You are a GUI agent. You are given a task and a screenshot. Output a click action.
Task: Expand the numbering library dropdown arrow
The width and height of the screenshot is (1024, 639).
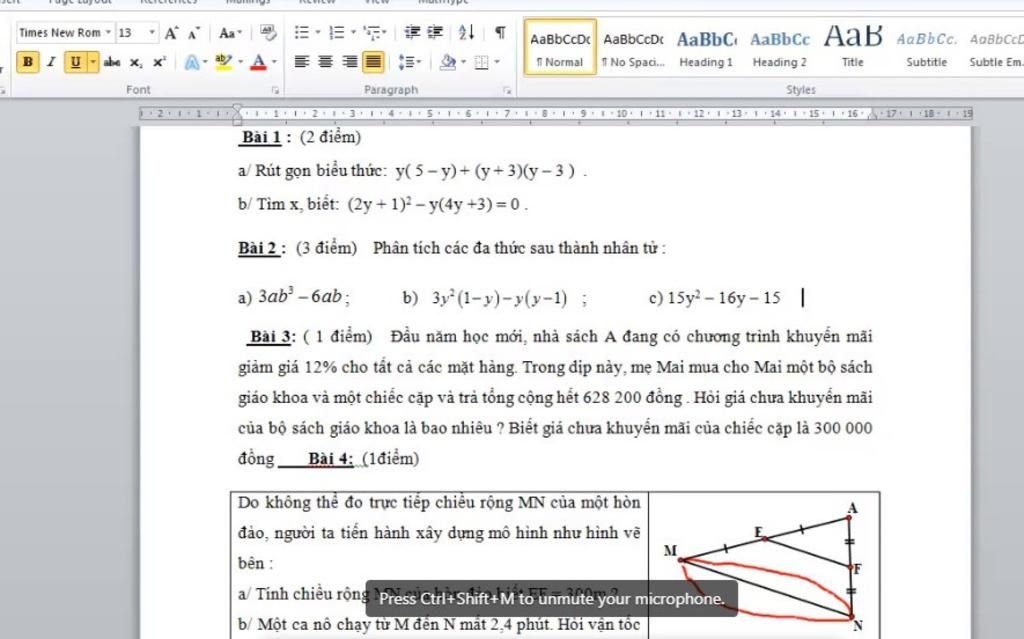coord(353,32)
